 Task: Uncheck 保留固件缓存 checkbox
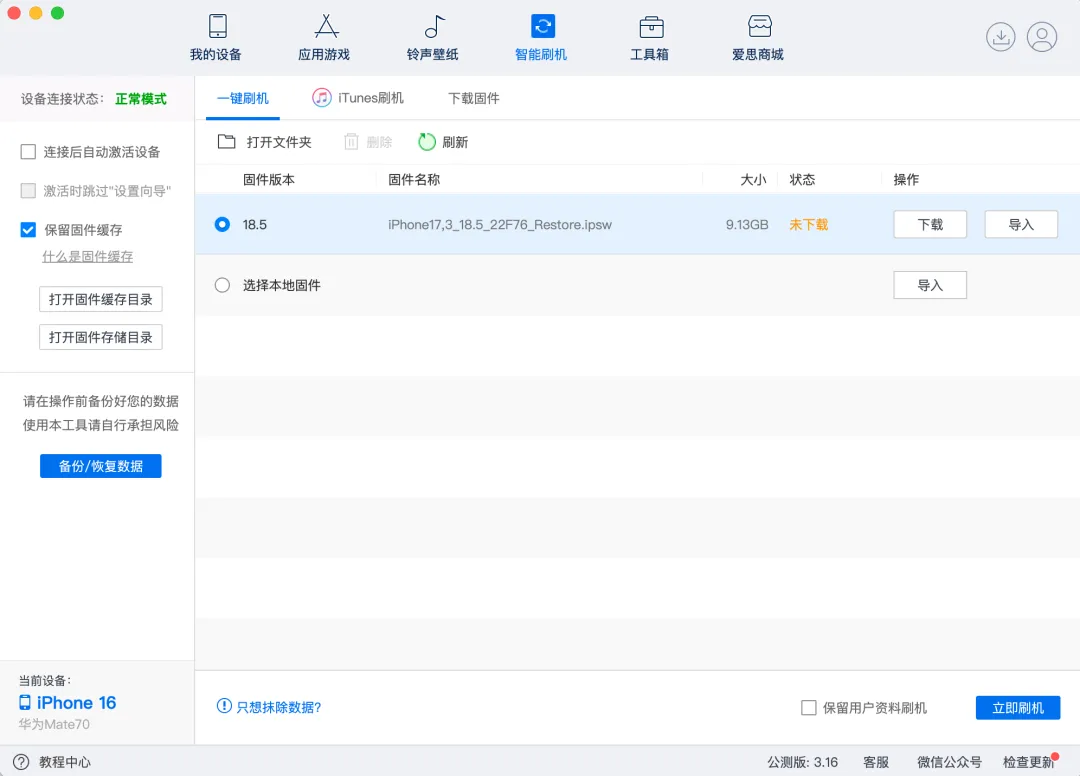pos(28,230)
